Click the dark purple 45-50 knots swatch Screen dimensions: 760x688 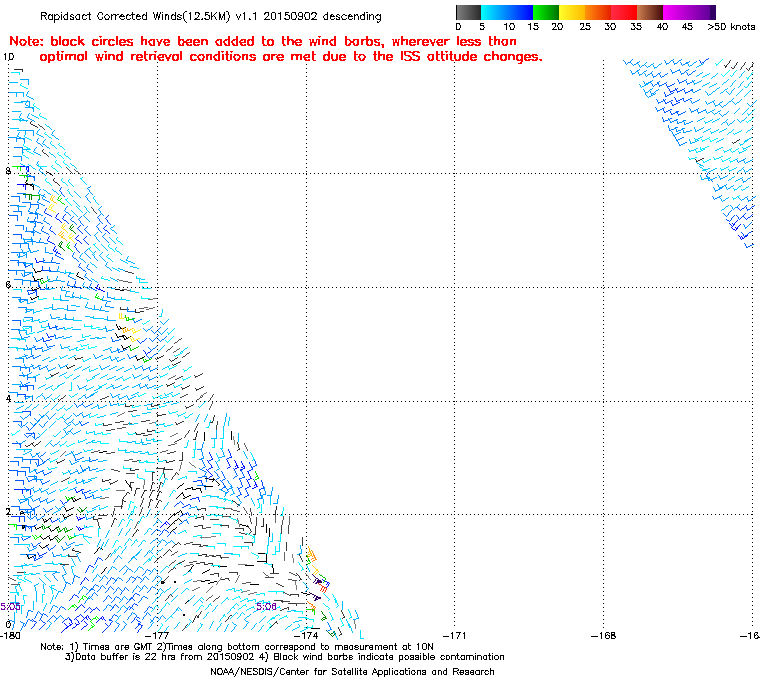(703, 12)
